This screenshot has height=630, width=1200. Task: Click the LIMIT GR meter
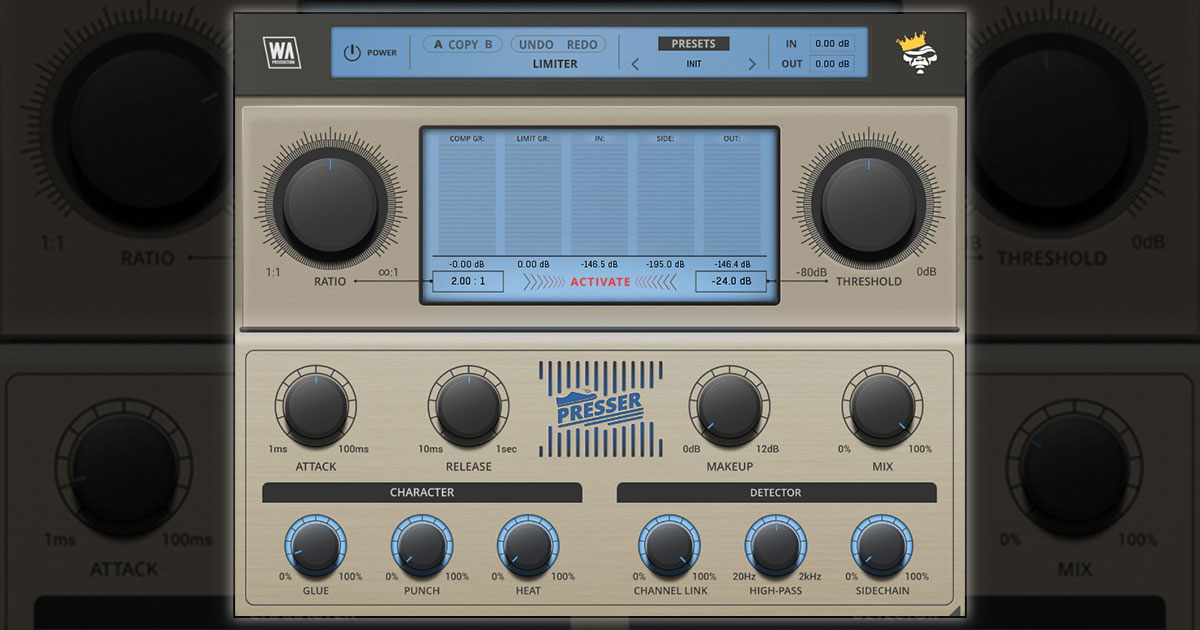533,195
